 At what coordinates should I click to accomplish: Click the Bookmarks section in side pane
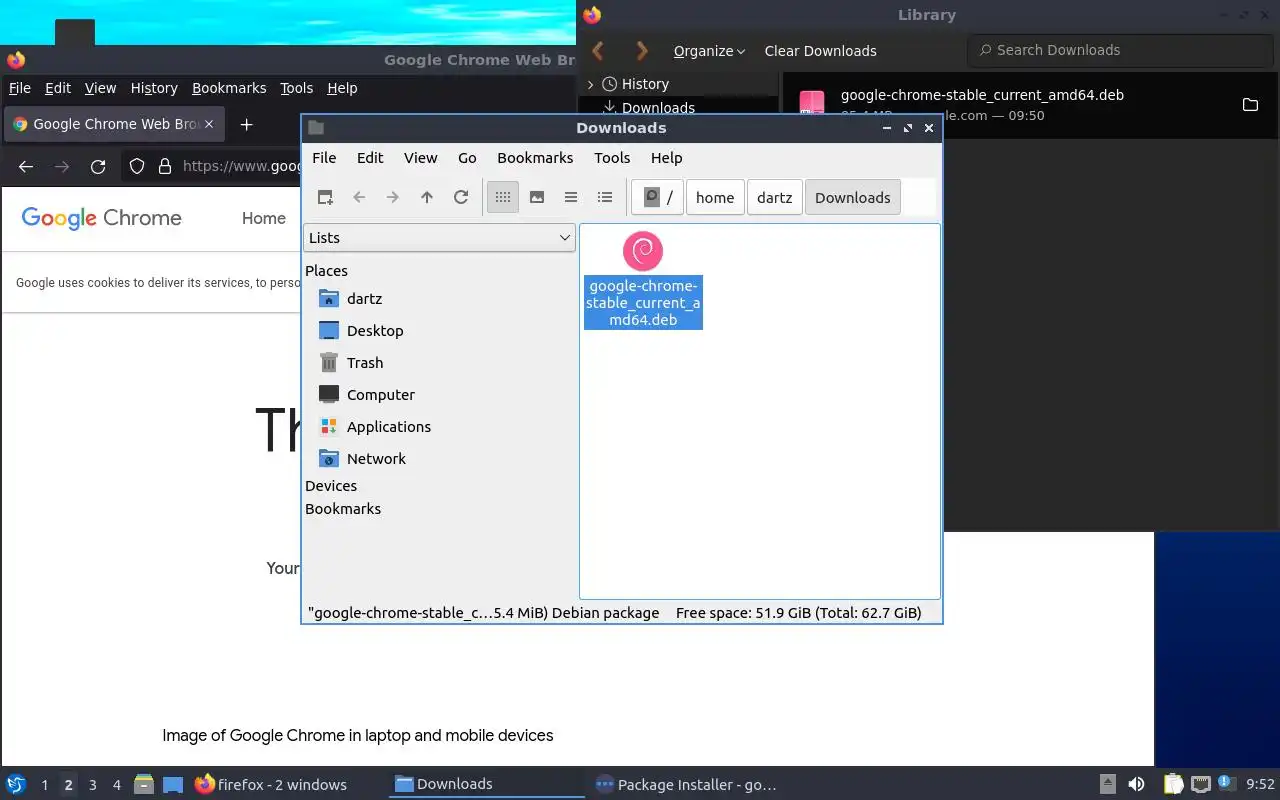(x=343, y=509)
